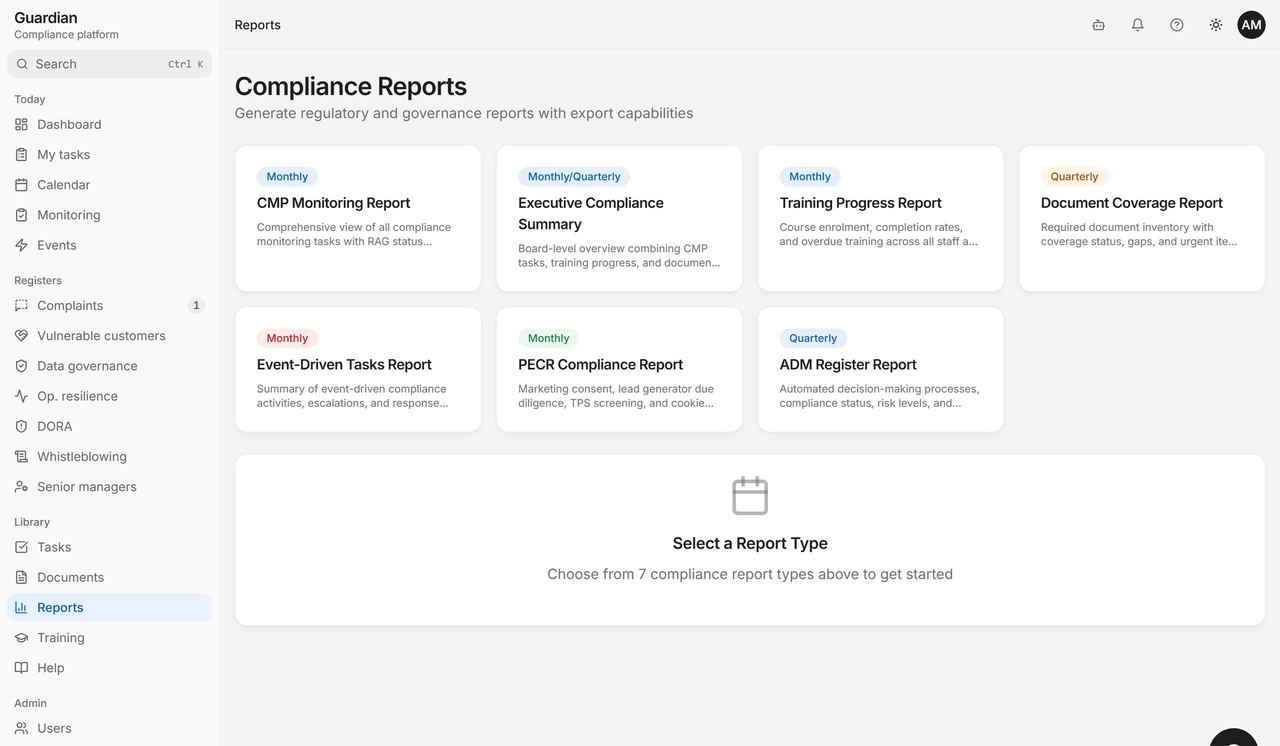1280x746 pixels.
Task: Select the ADM Register Report card
Action: (881, 369)
